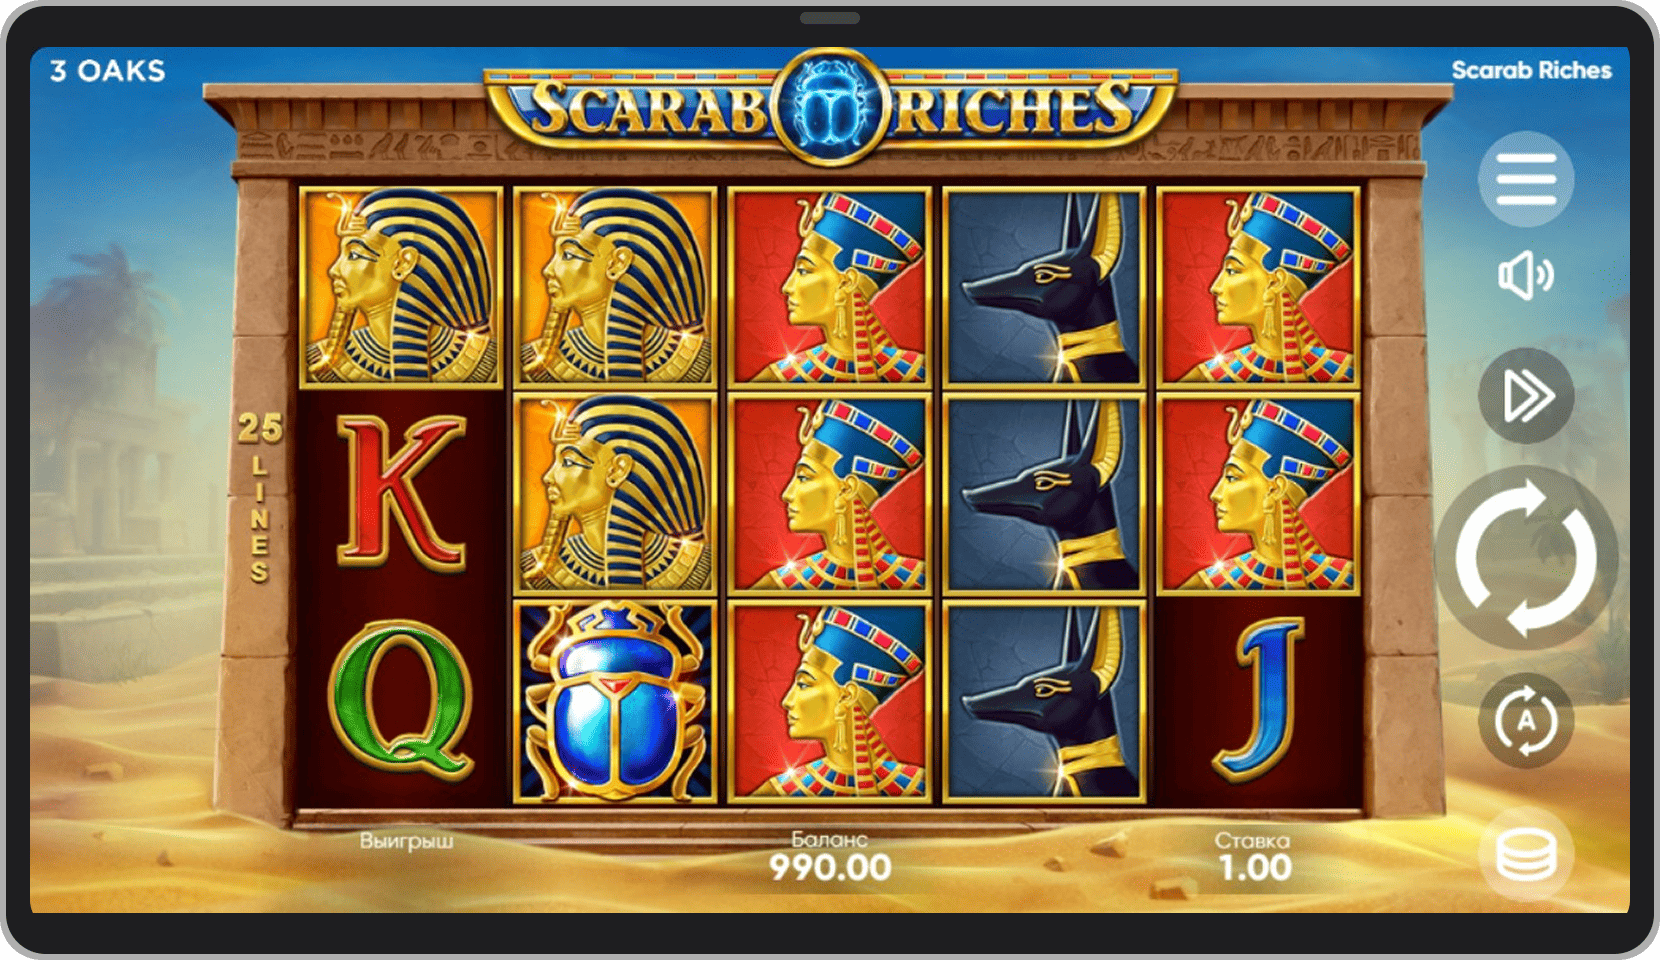Open the hamburger menu
Screen dimensions: 1660x960
tap(1526, 180)
